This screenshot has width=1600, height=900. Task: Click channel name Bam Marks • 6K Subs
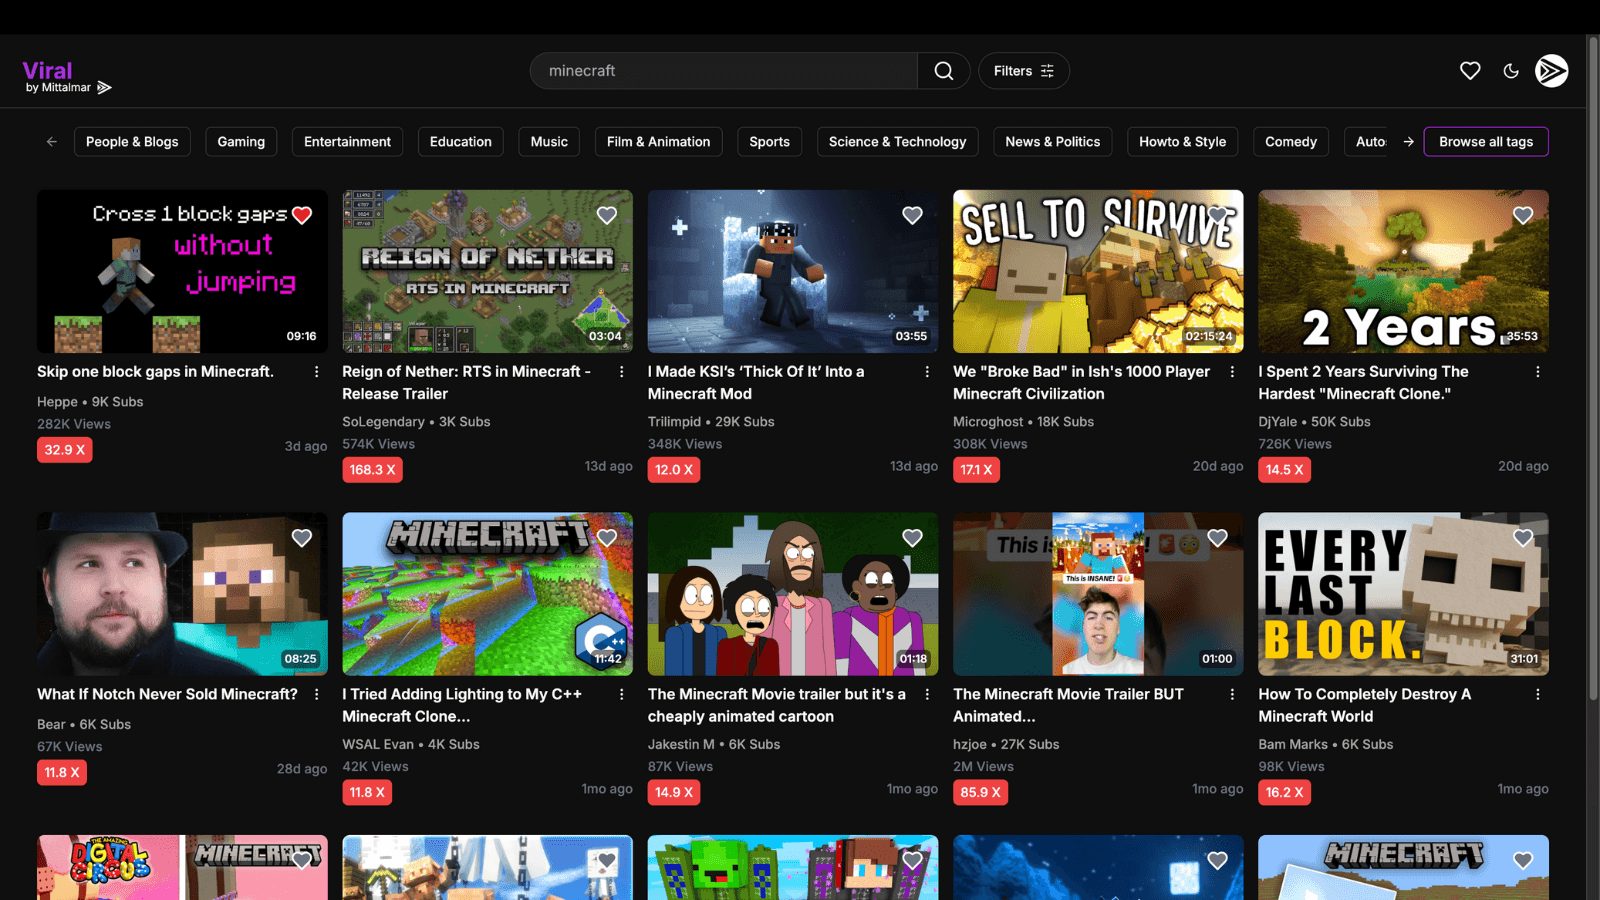[x=1325, y=744]
